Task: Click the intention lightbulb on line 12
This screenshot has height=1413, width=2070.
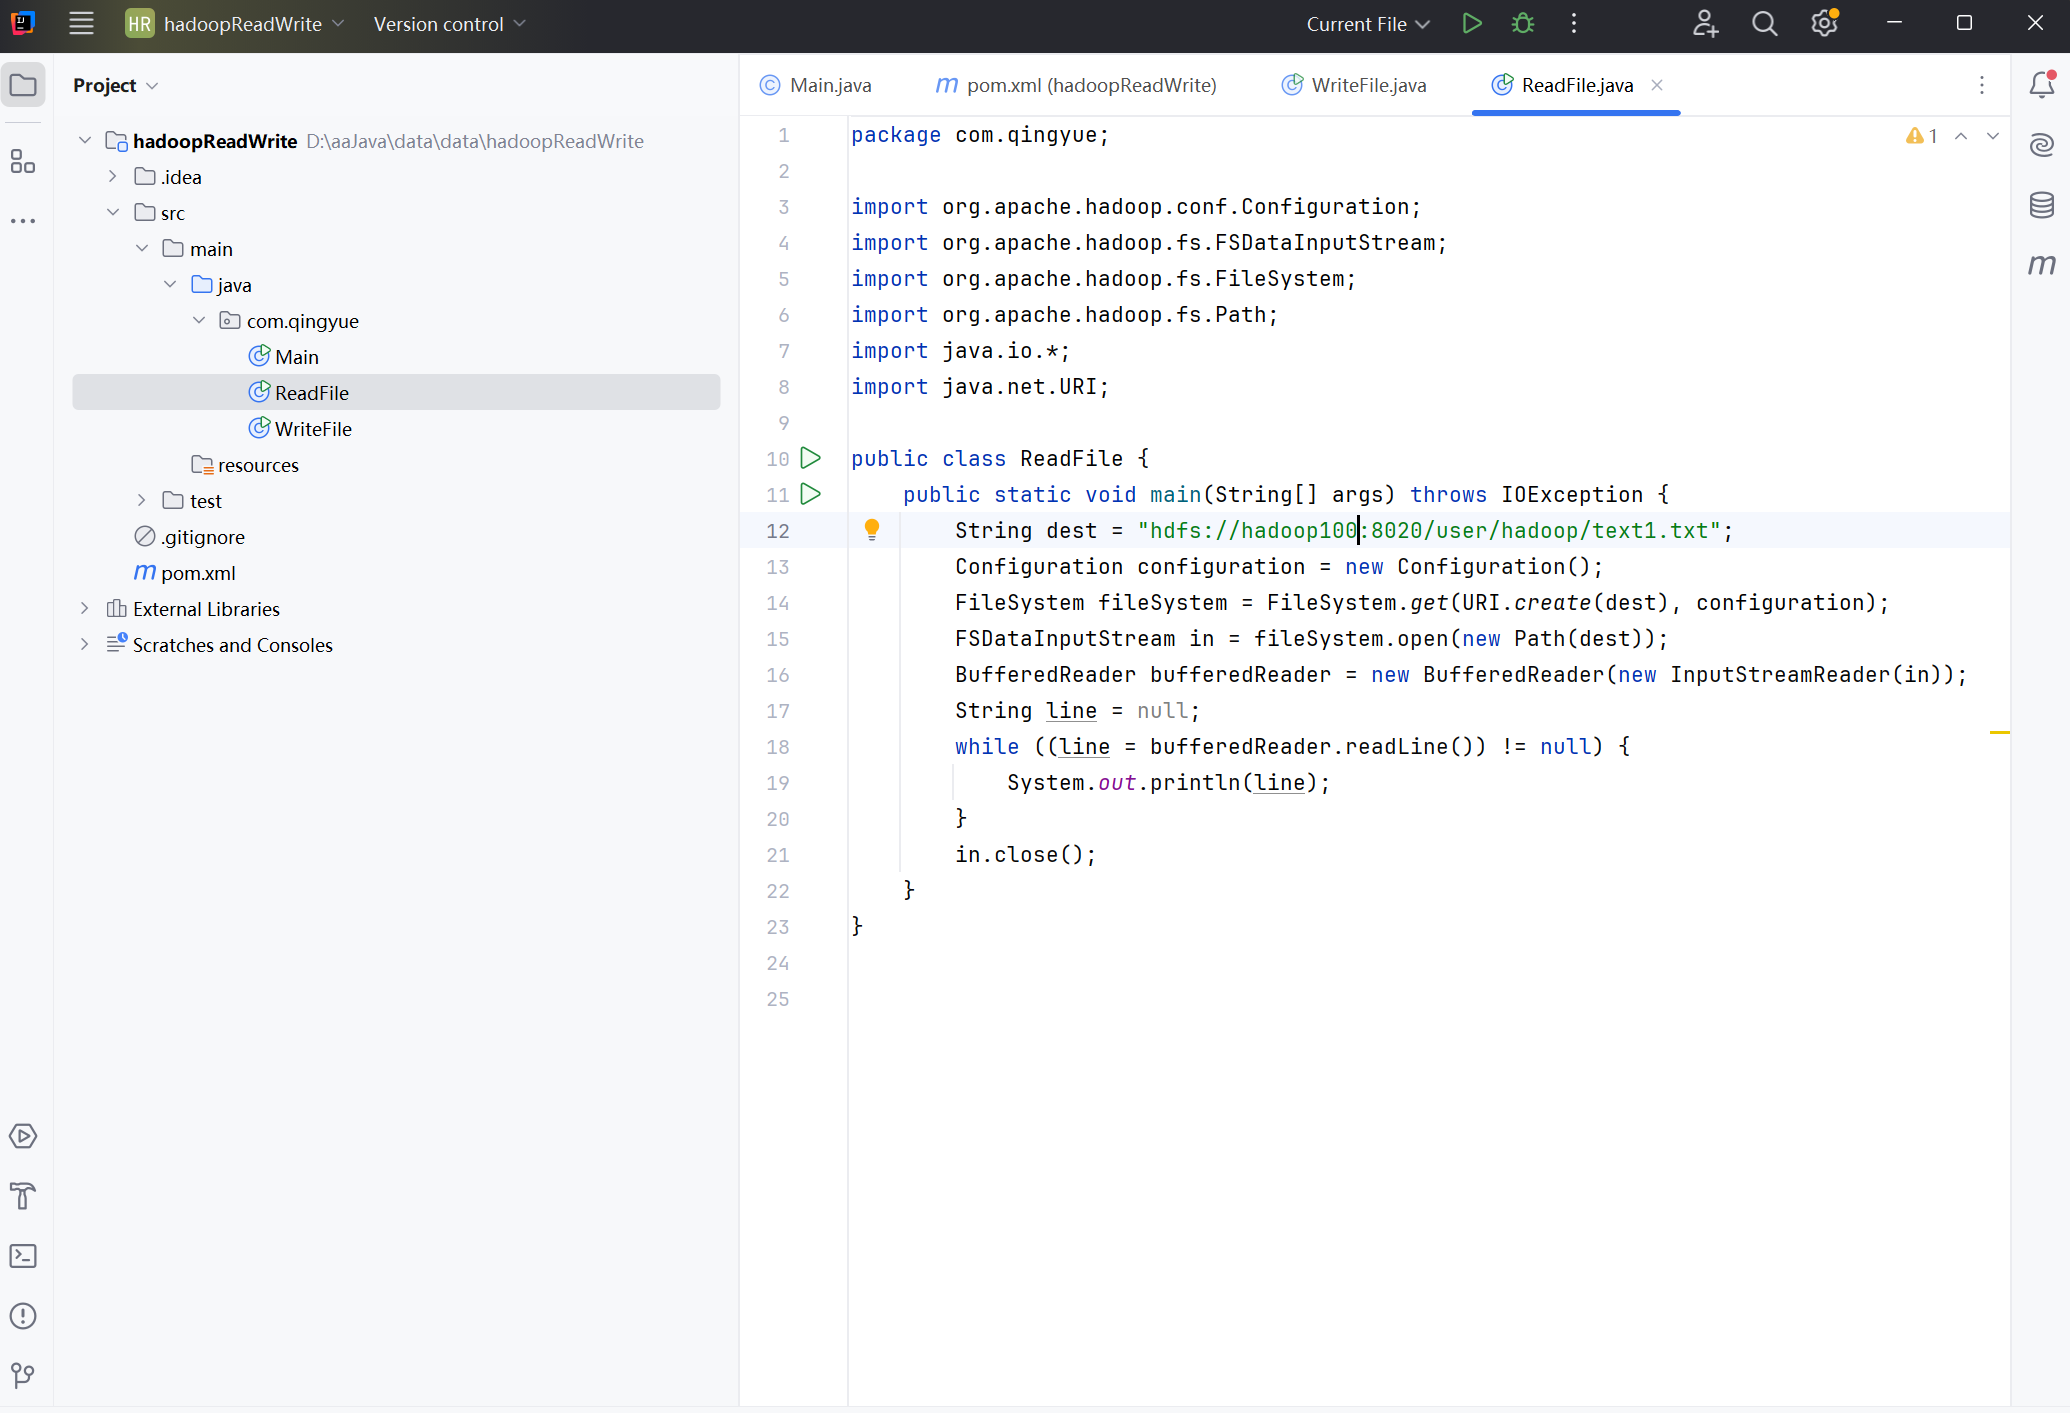Action: coord(872,529)
